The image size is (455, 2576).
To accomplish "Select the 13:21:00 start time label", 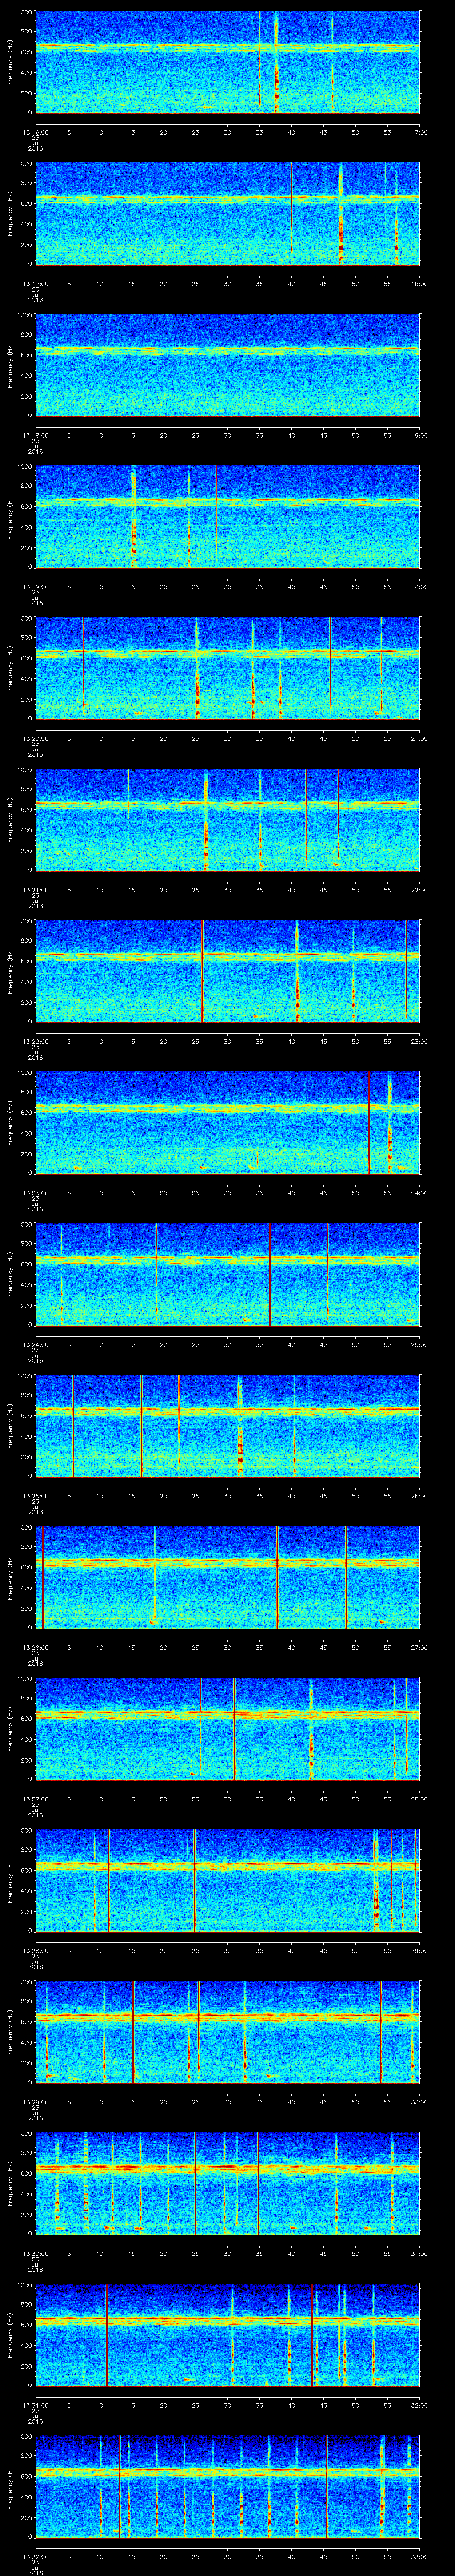I will pos(35,890).
